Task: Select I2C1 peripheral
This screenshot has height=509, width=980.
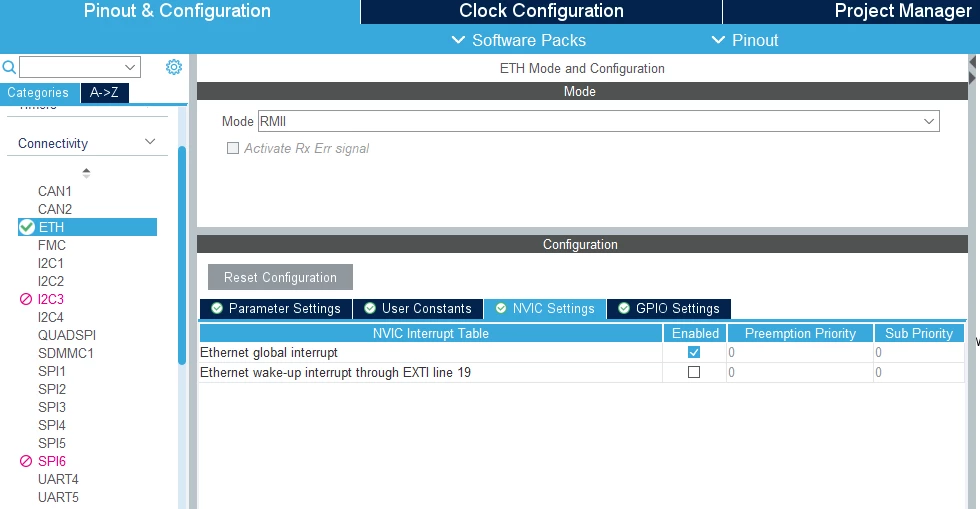Action: point(51,263)
